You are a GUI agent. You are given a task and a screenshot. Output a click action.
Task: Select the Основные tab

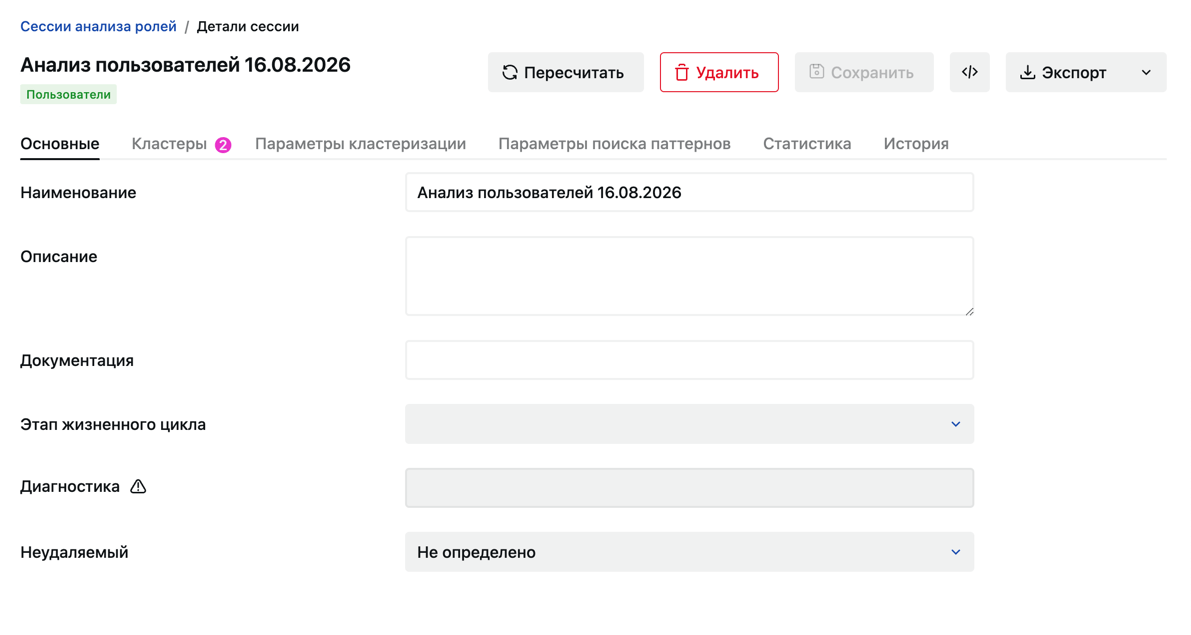(60, 144)
